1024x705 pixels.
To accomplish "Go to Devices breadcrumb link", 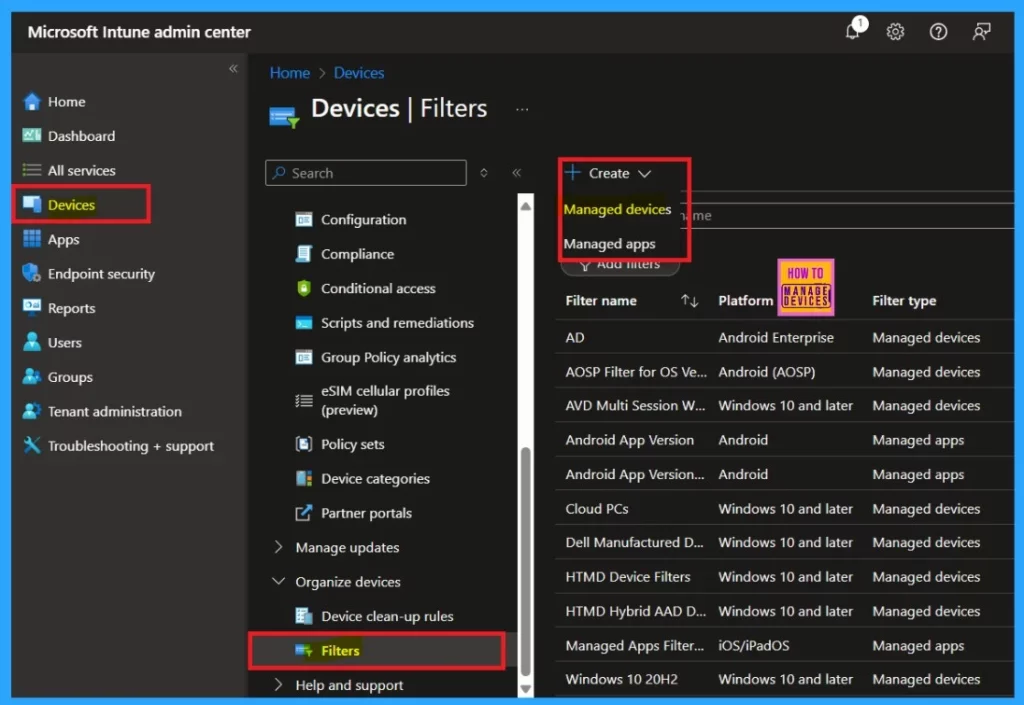I will tap(359, 73).
